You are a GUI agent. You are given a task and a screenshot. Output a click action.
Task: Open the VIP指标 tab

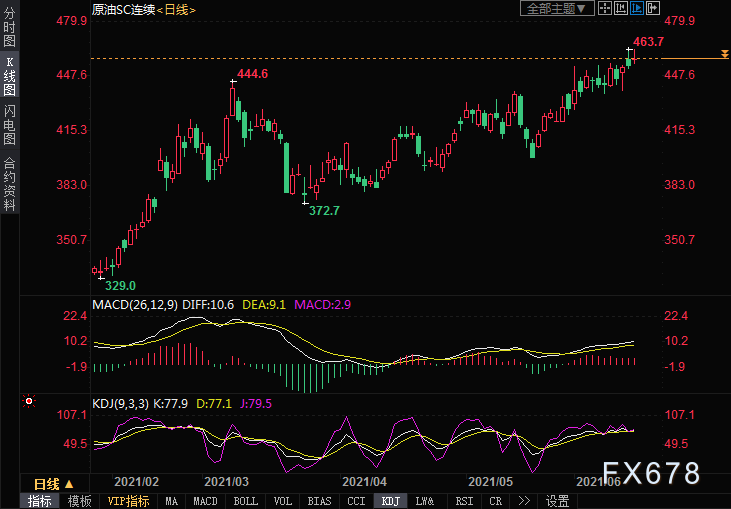pos(128,502)
